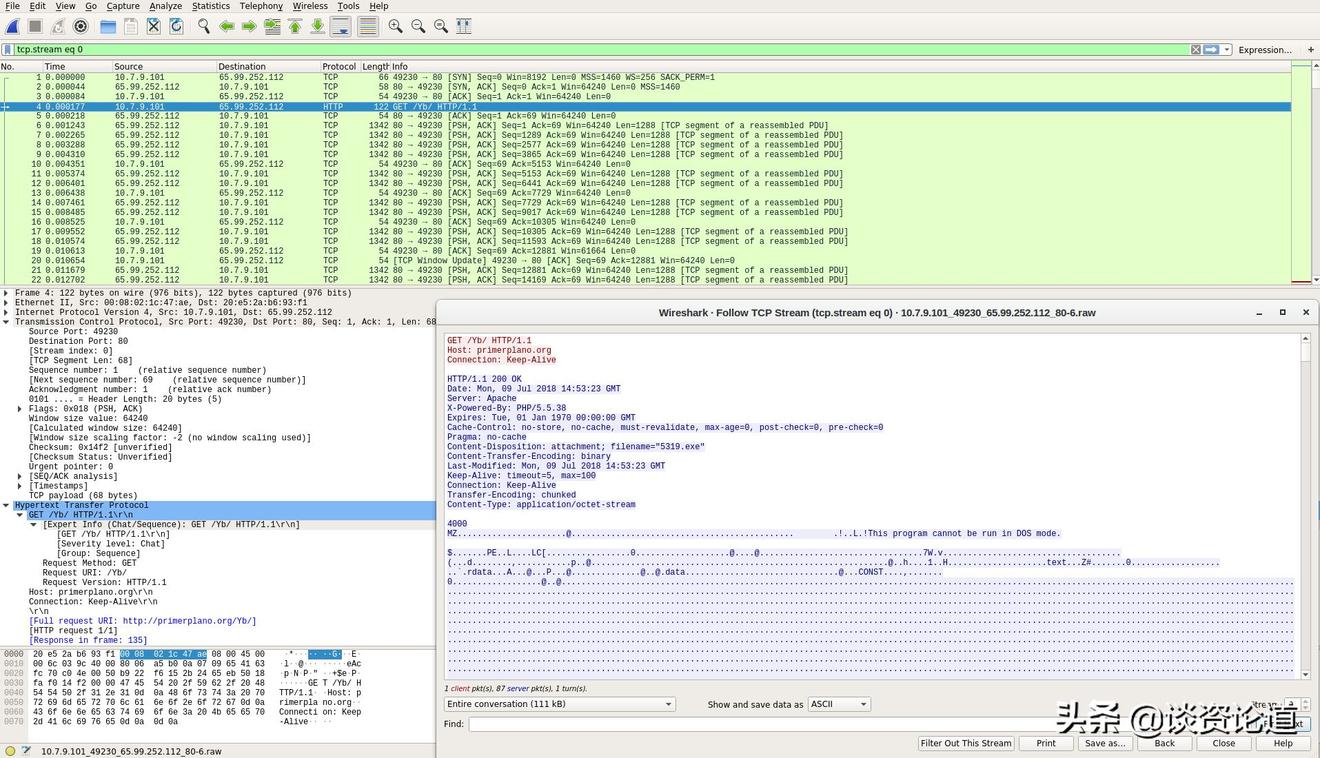Click the find packet magnifier icon
This screenshot has width=1320, height=758.
[x=203, y=26]
